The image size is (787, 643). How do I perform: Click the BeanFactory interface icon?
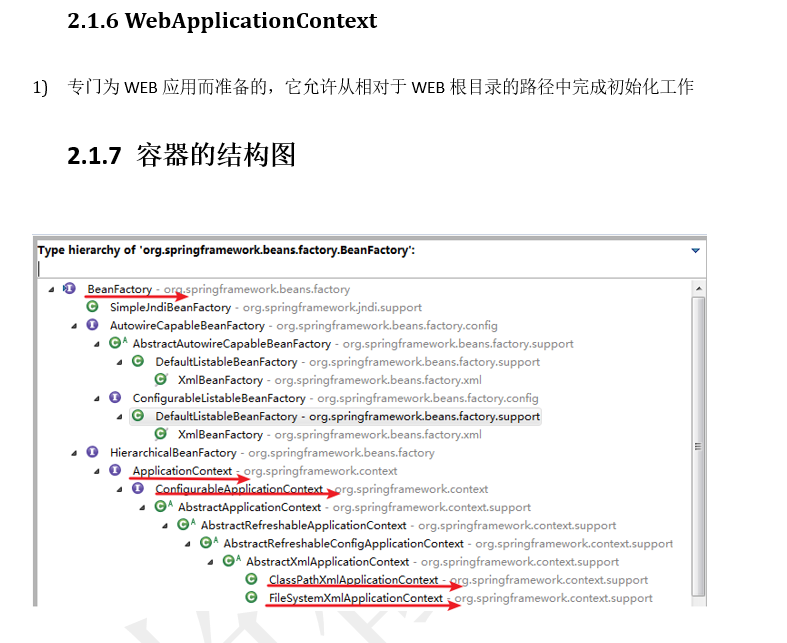click(x=69, y=289)
